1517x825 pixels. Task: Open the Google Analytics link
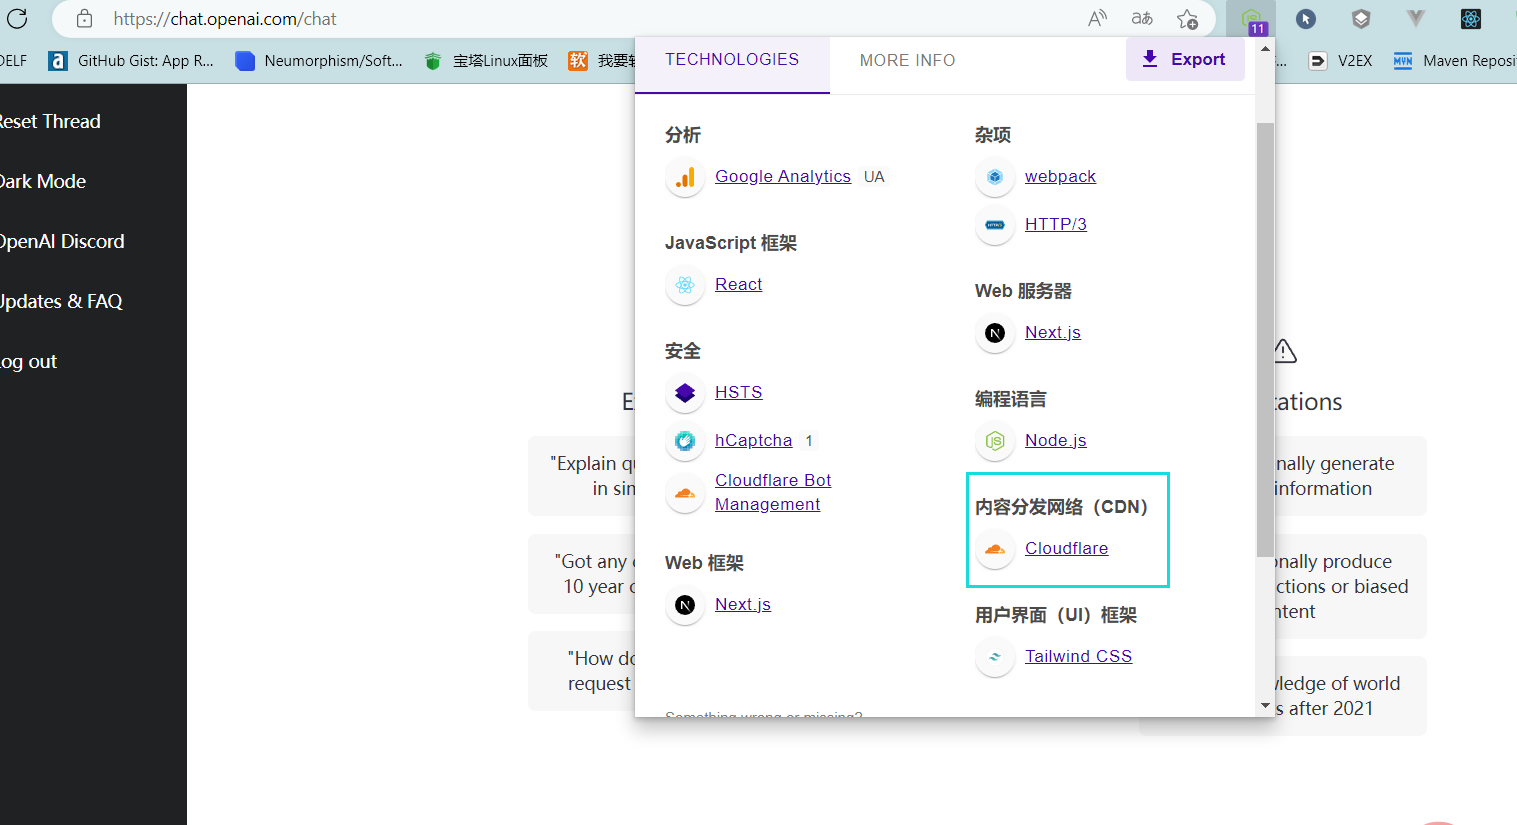point(783,176)
